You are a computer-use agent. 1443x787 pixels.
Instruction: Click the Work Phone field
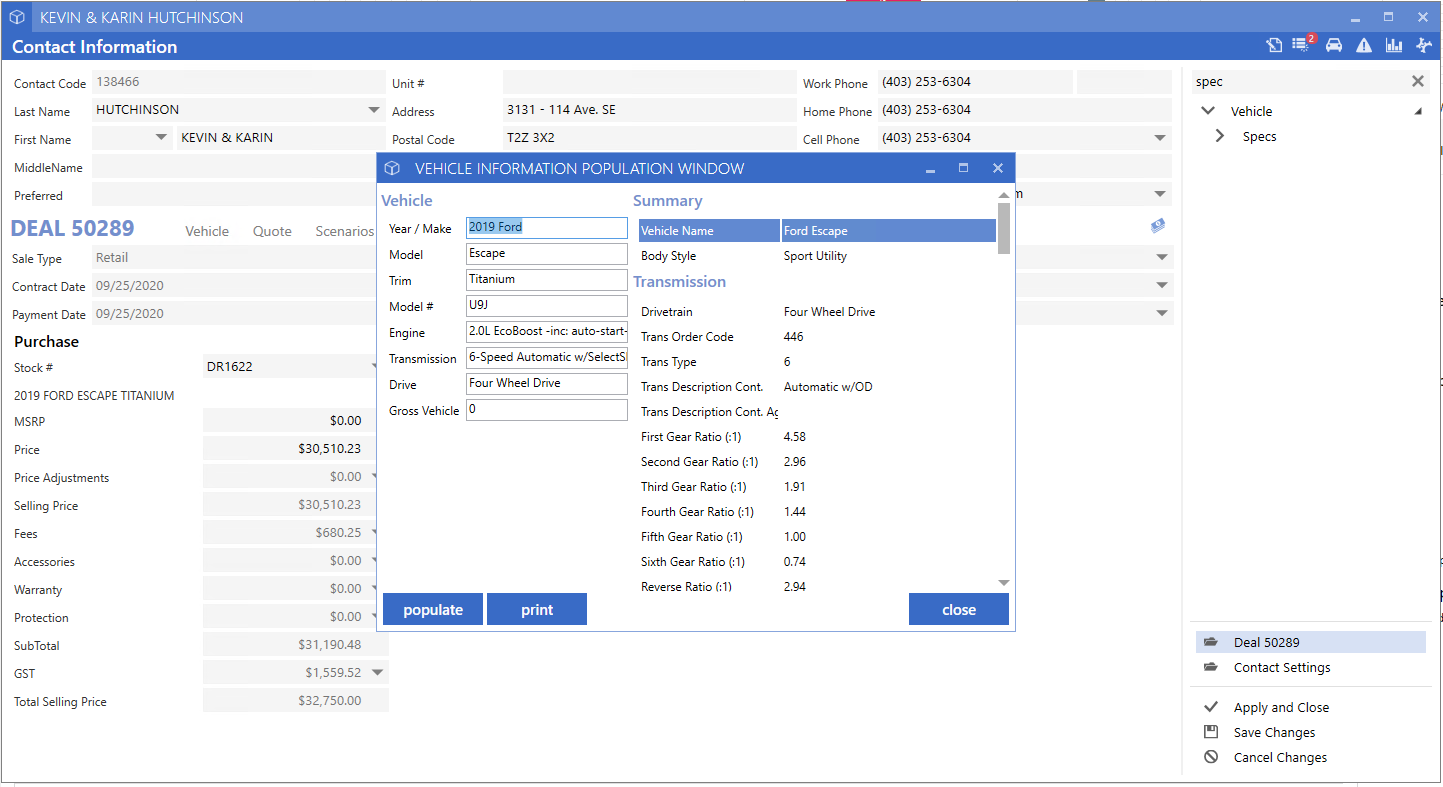point(975,82)
